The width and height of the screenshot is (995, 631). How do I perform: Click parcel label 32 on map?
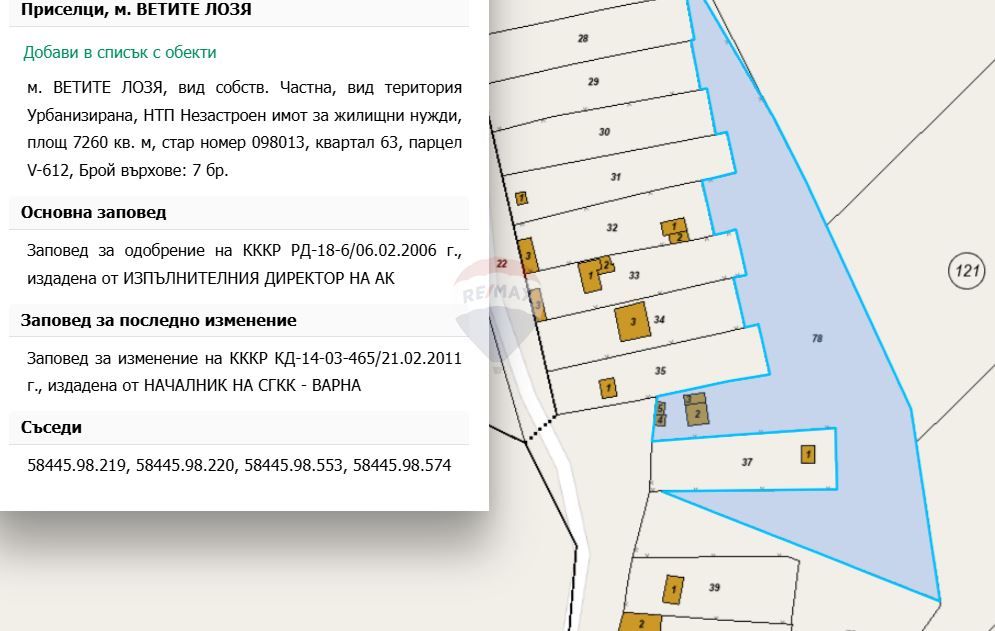pyautogui.click(x=611, y=228)
